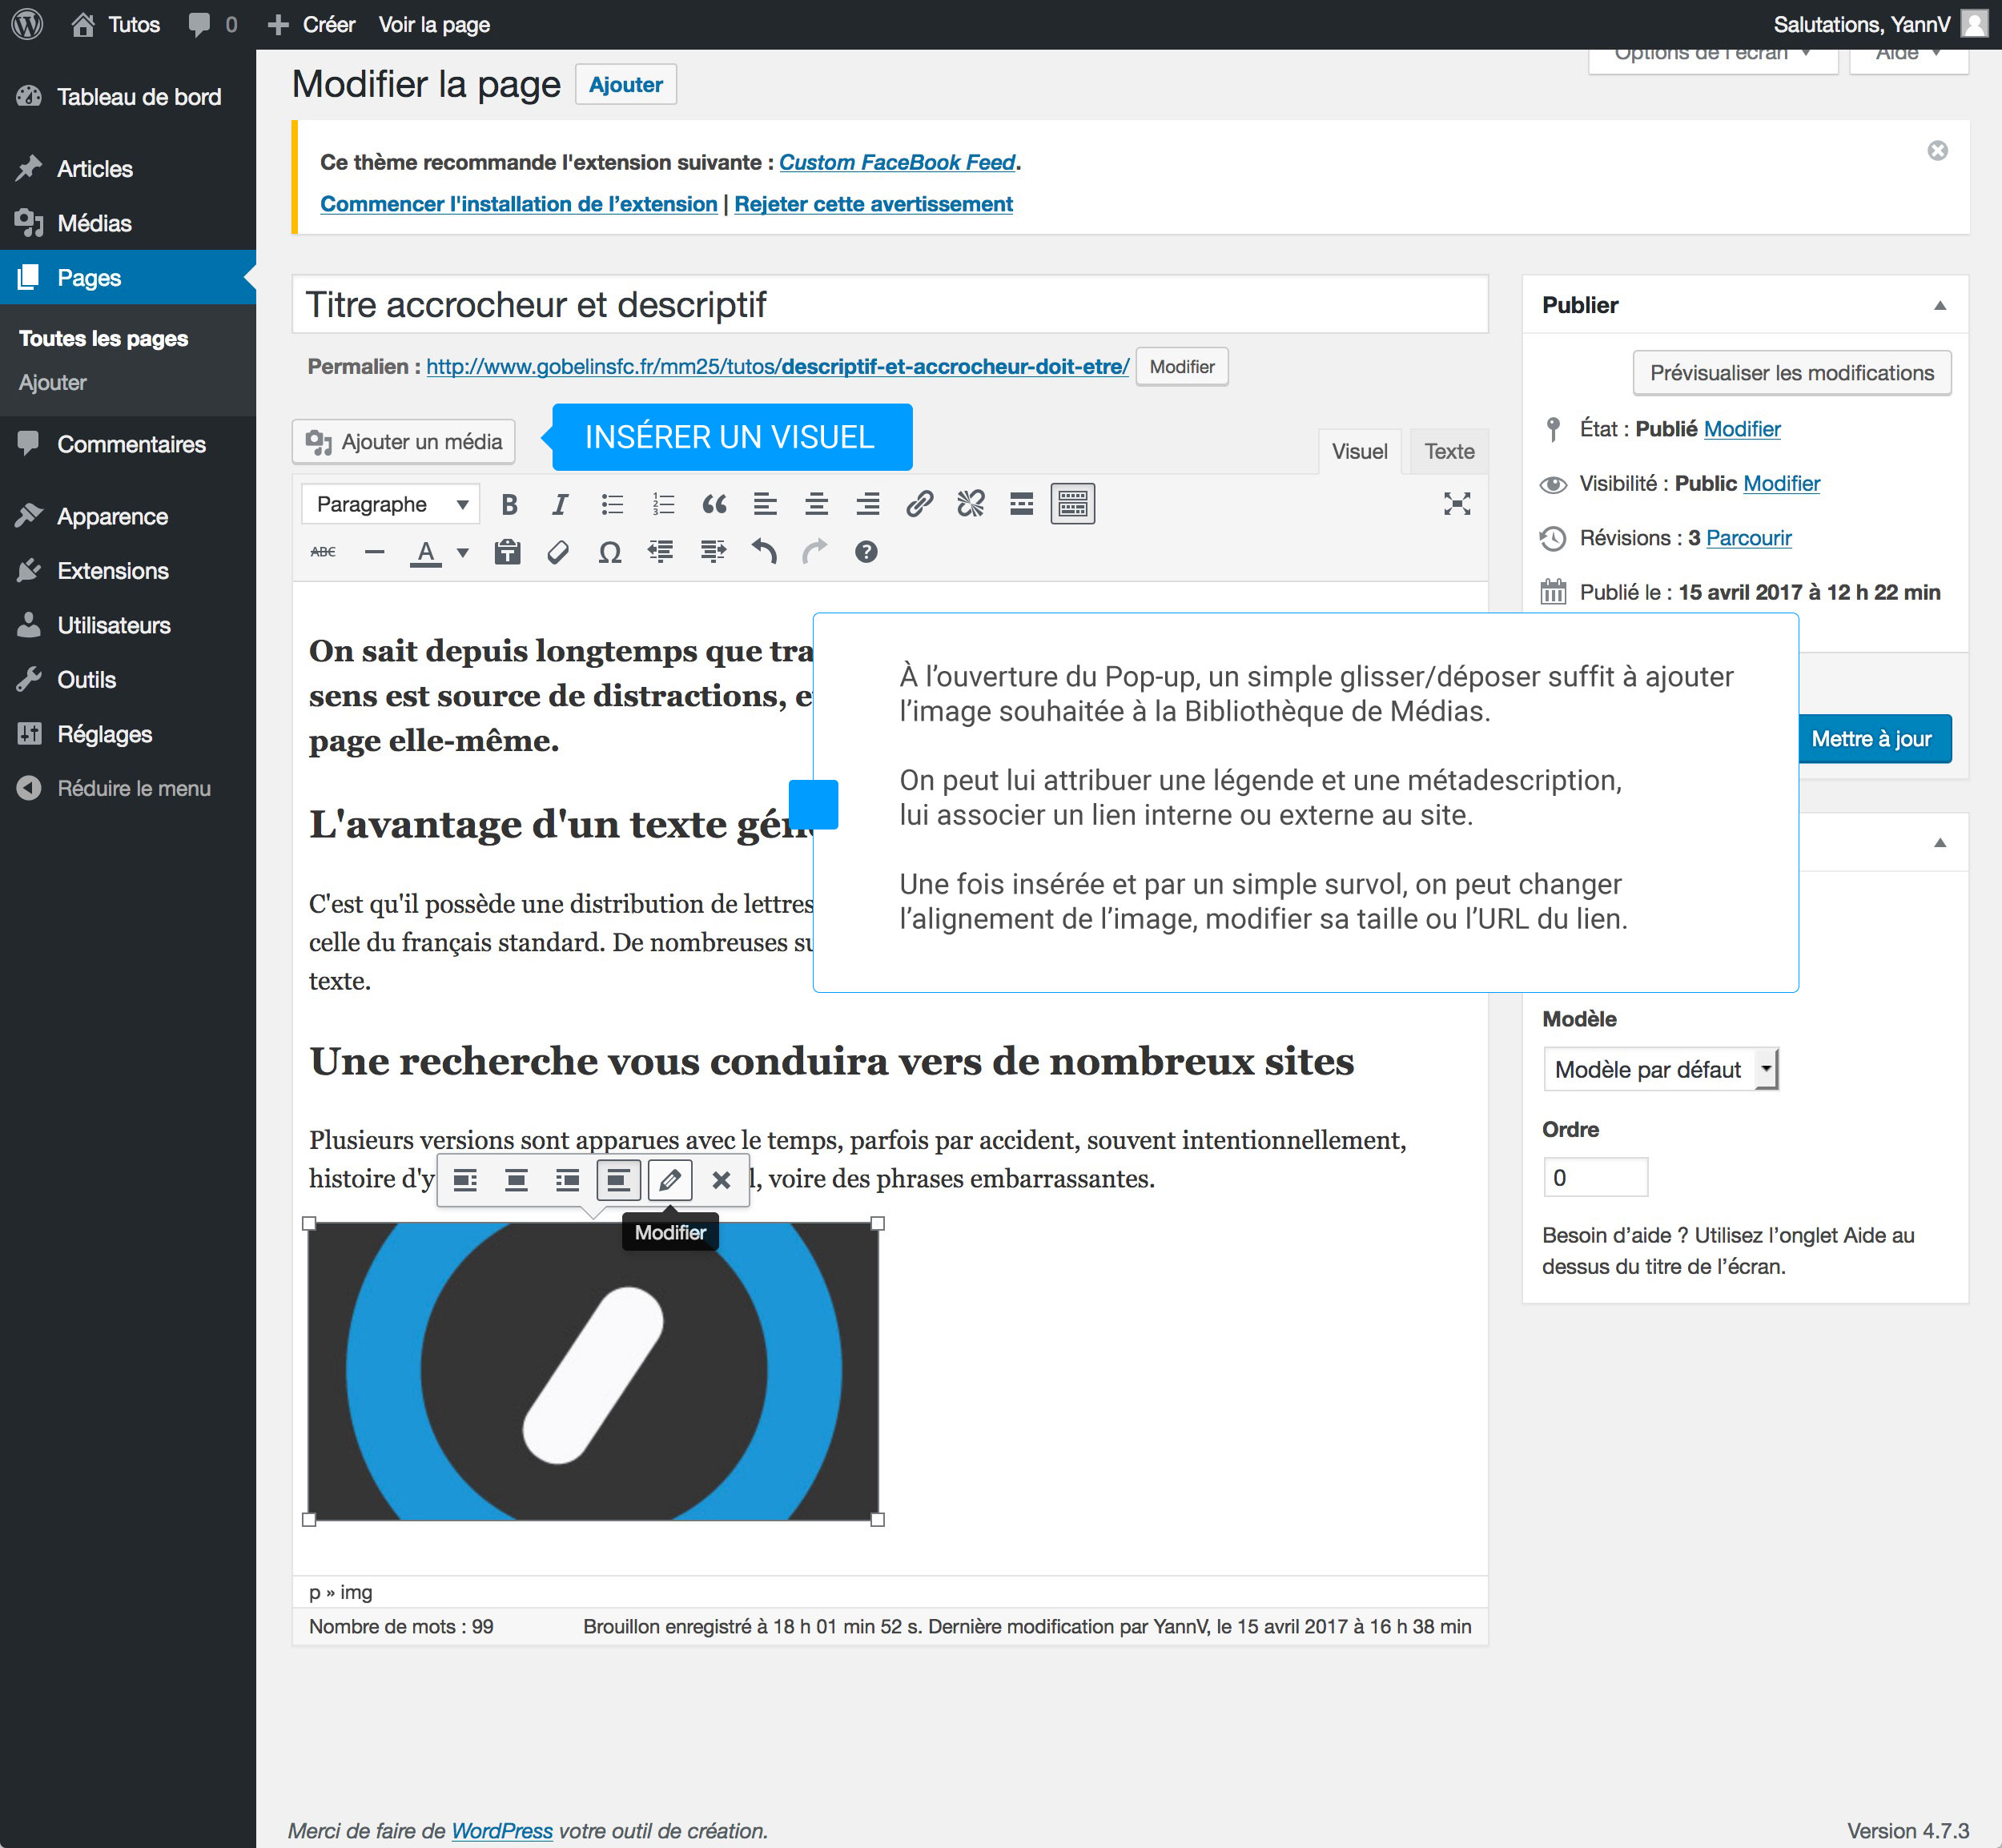Insert or edit a link
2002x1848 pixels.
point(919,504)
